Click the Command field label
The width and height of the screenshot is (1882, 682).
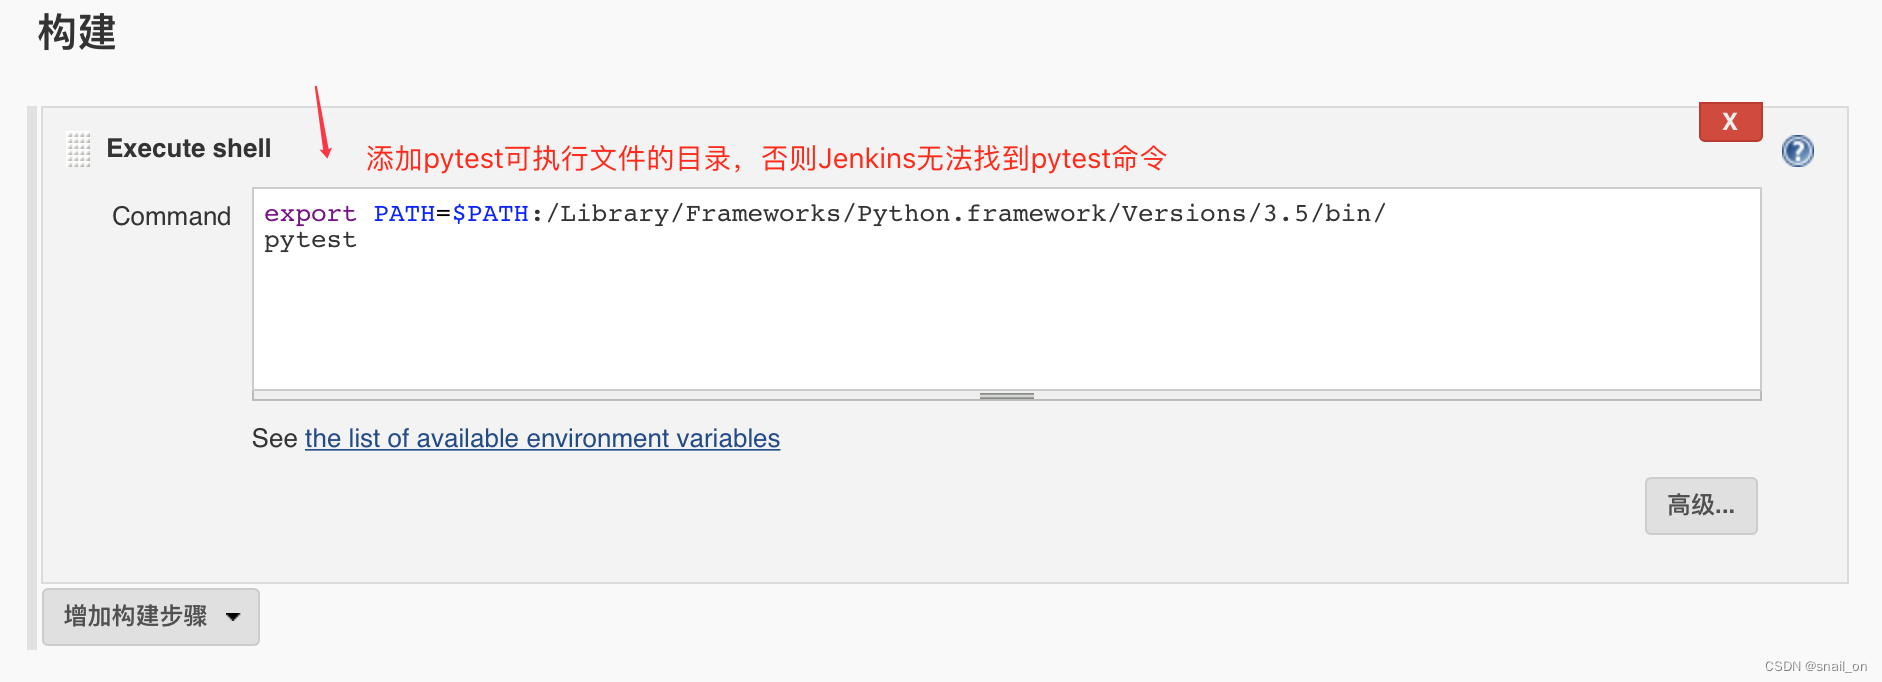(171, 216)
